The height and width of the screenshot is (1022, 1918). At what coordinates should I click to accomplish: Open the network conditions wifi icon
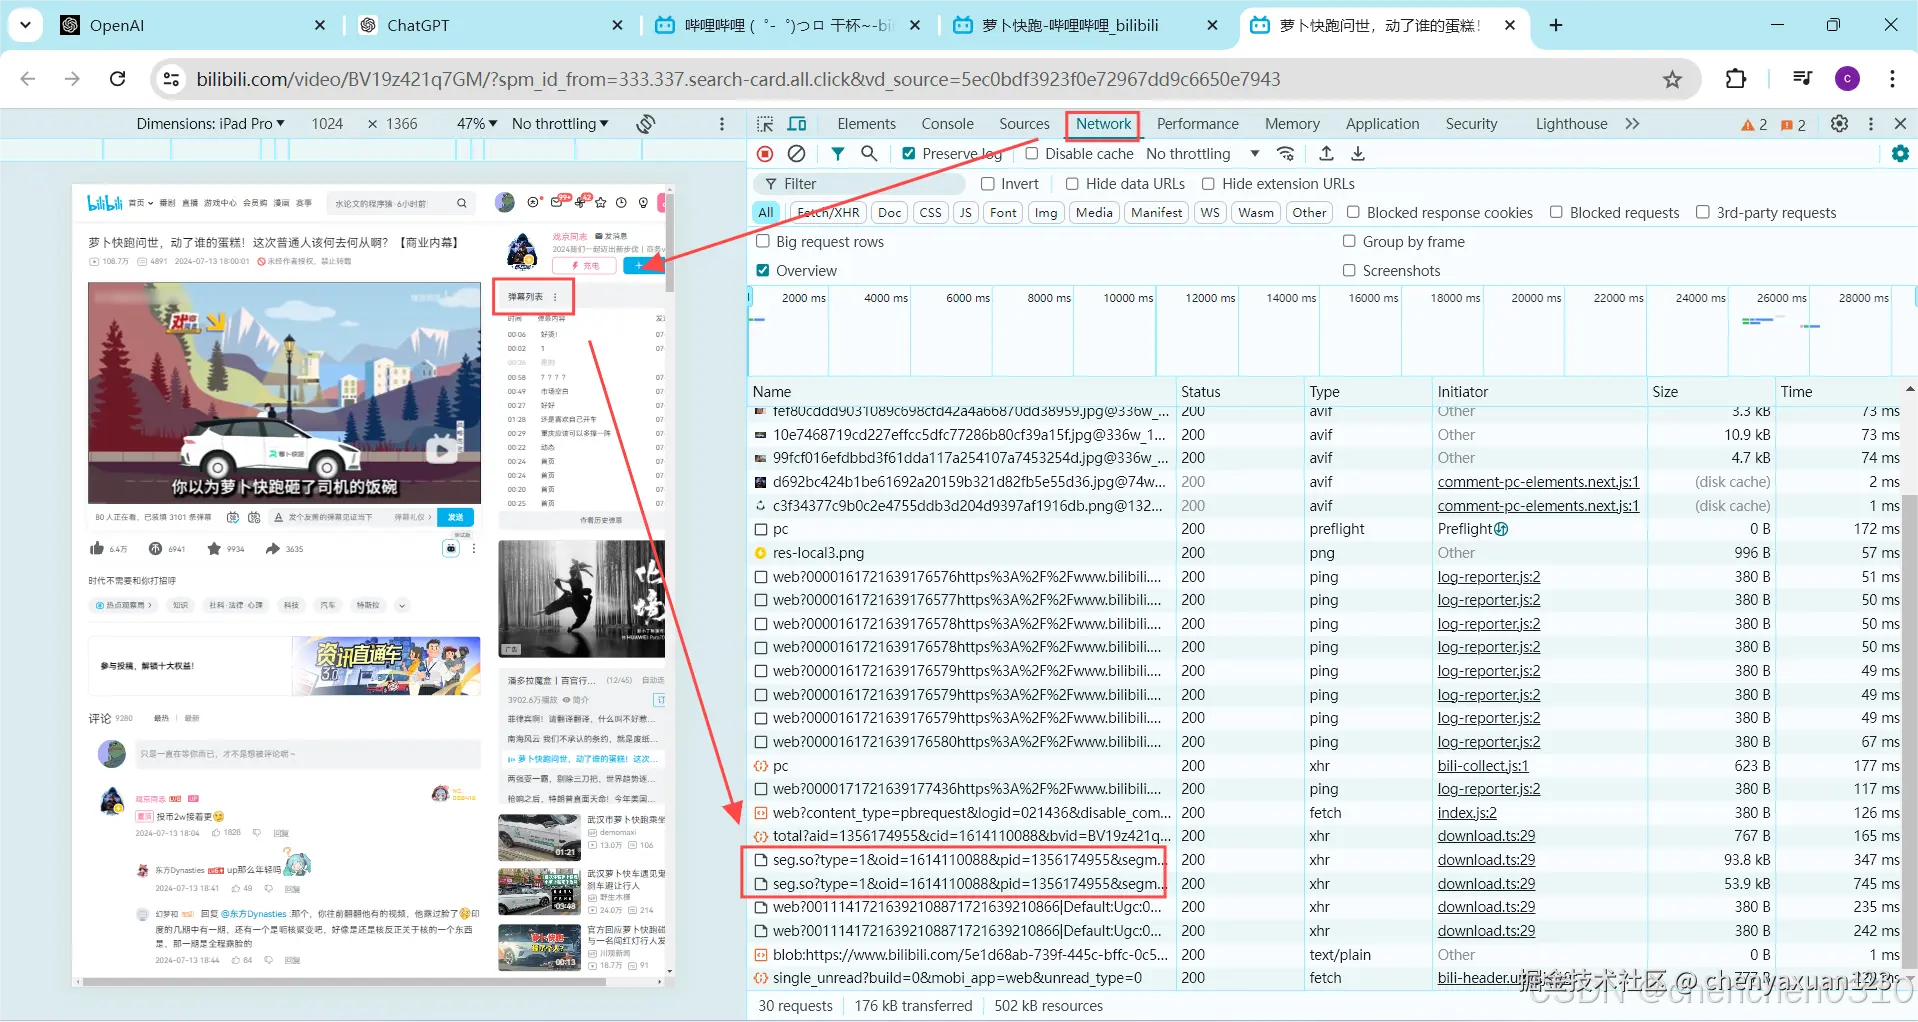click(1286, 154)
